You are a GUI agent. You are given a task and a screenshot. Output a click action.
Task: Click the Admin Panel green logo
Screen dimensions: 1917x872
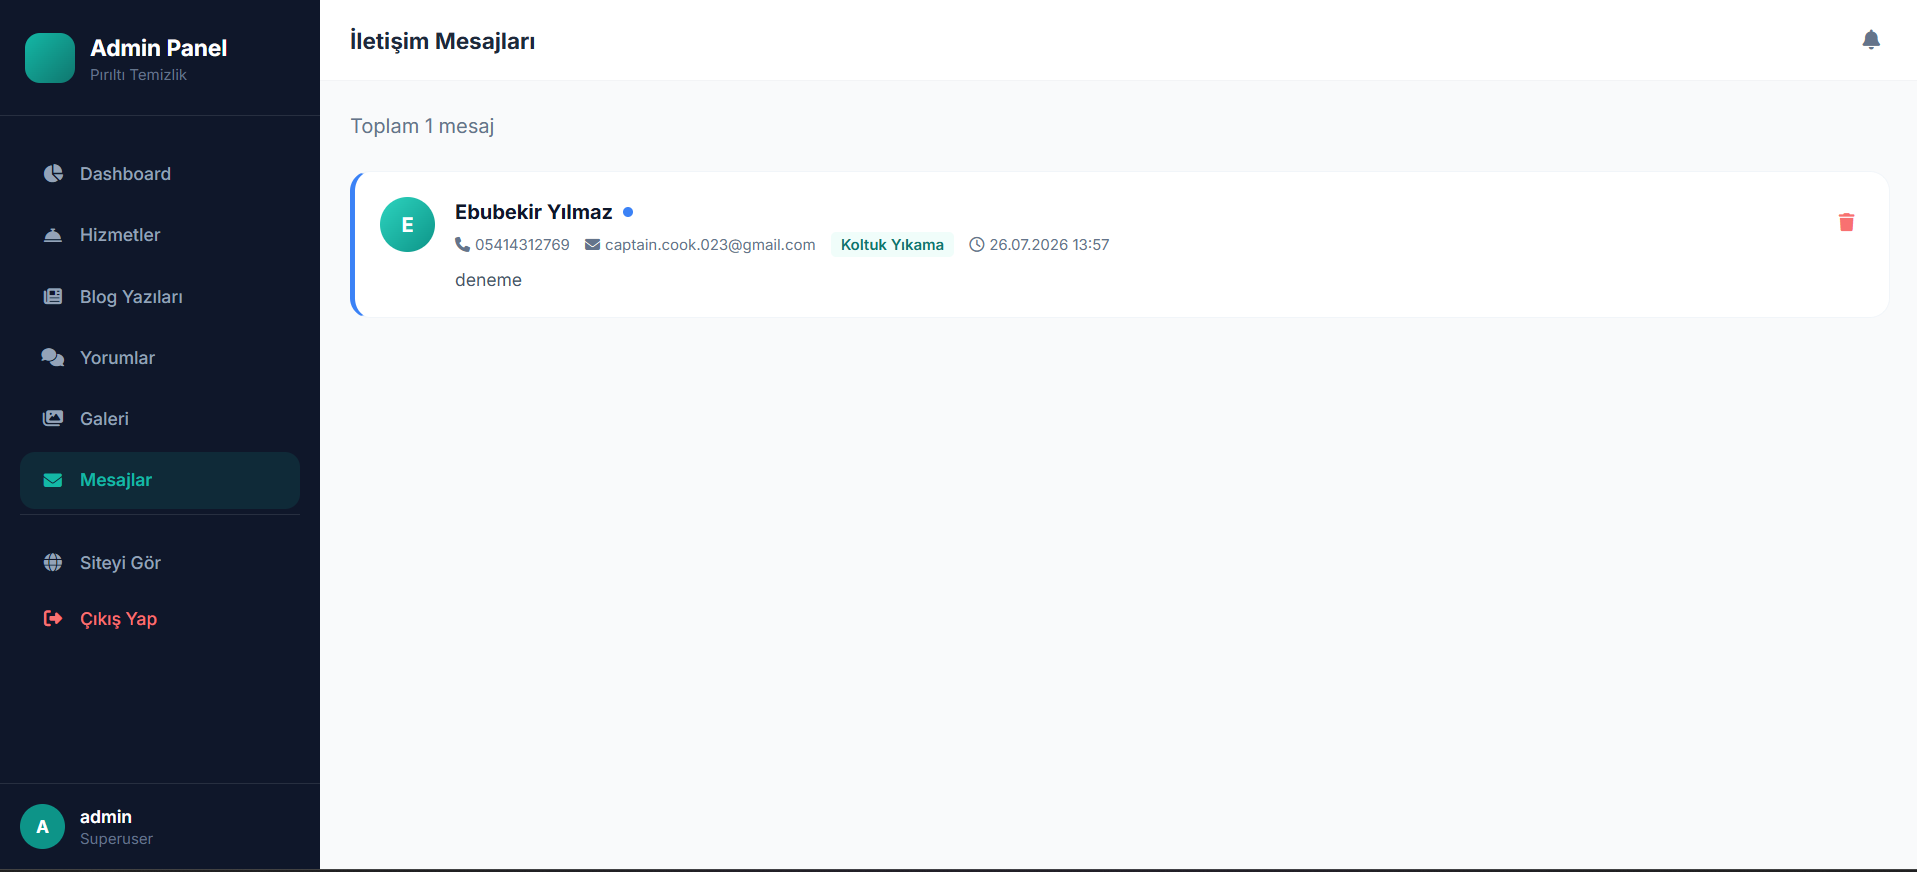click(50, 58)
